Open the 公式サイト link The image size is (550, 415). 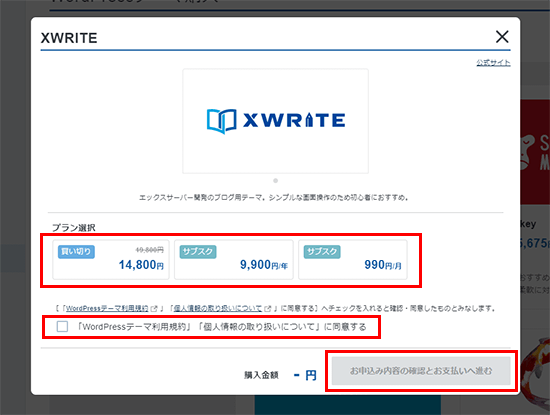point(493,63)
